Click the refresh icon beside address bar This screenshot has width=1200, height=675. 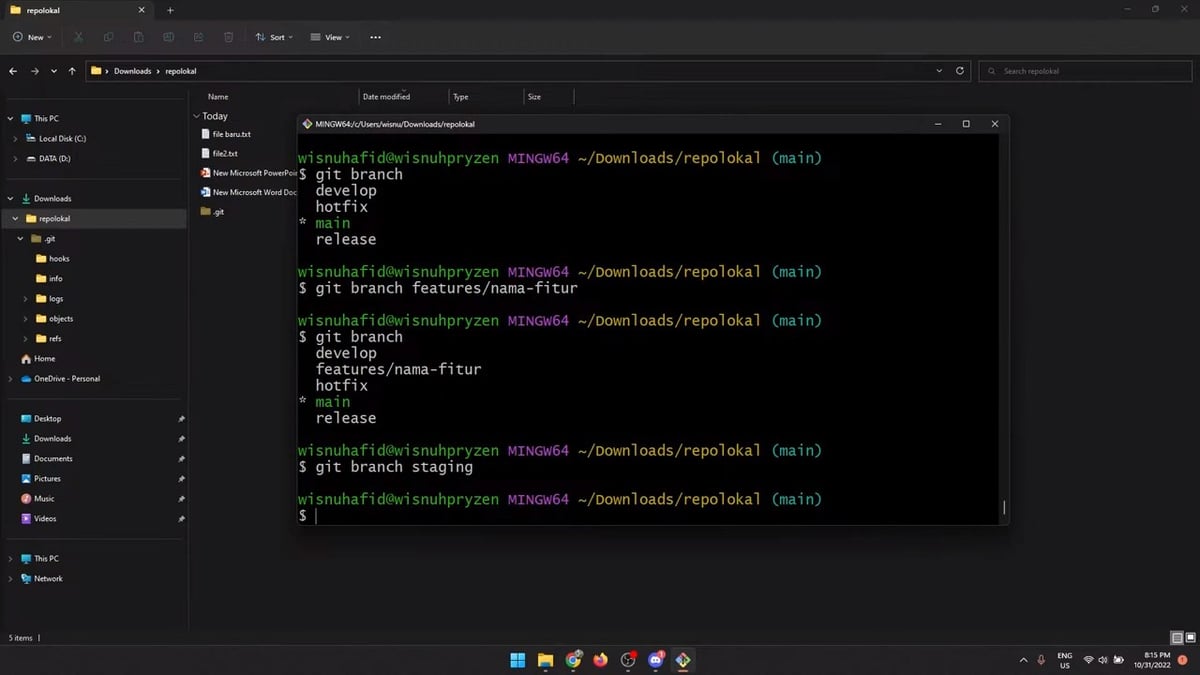[960, 71]
